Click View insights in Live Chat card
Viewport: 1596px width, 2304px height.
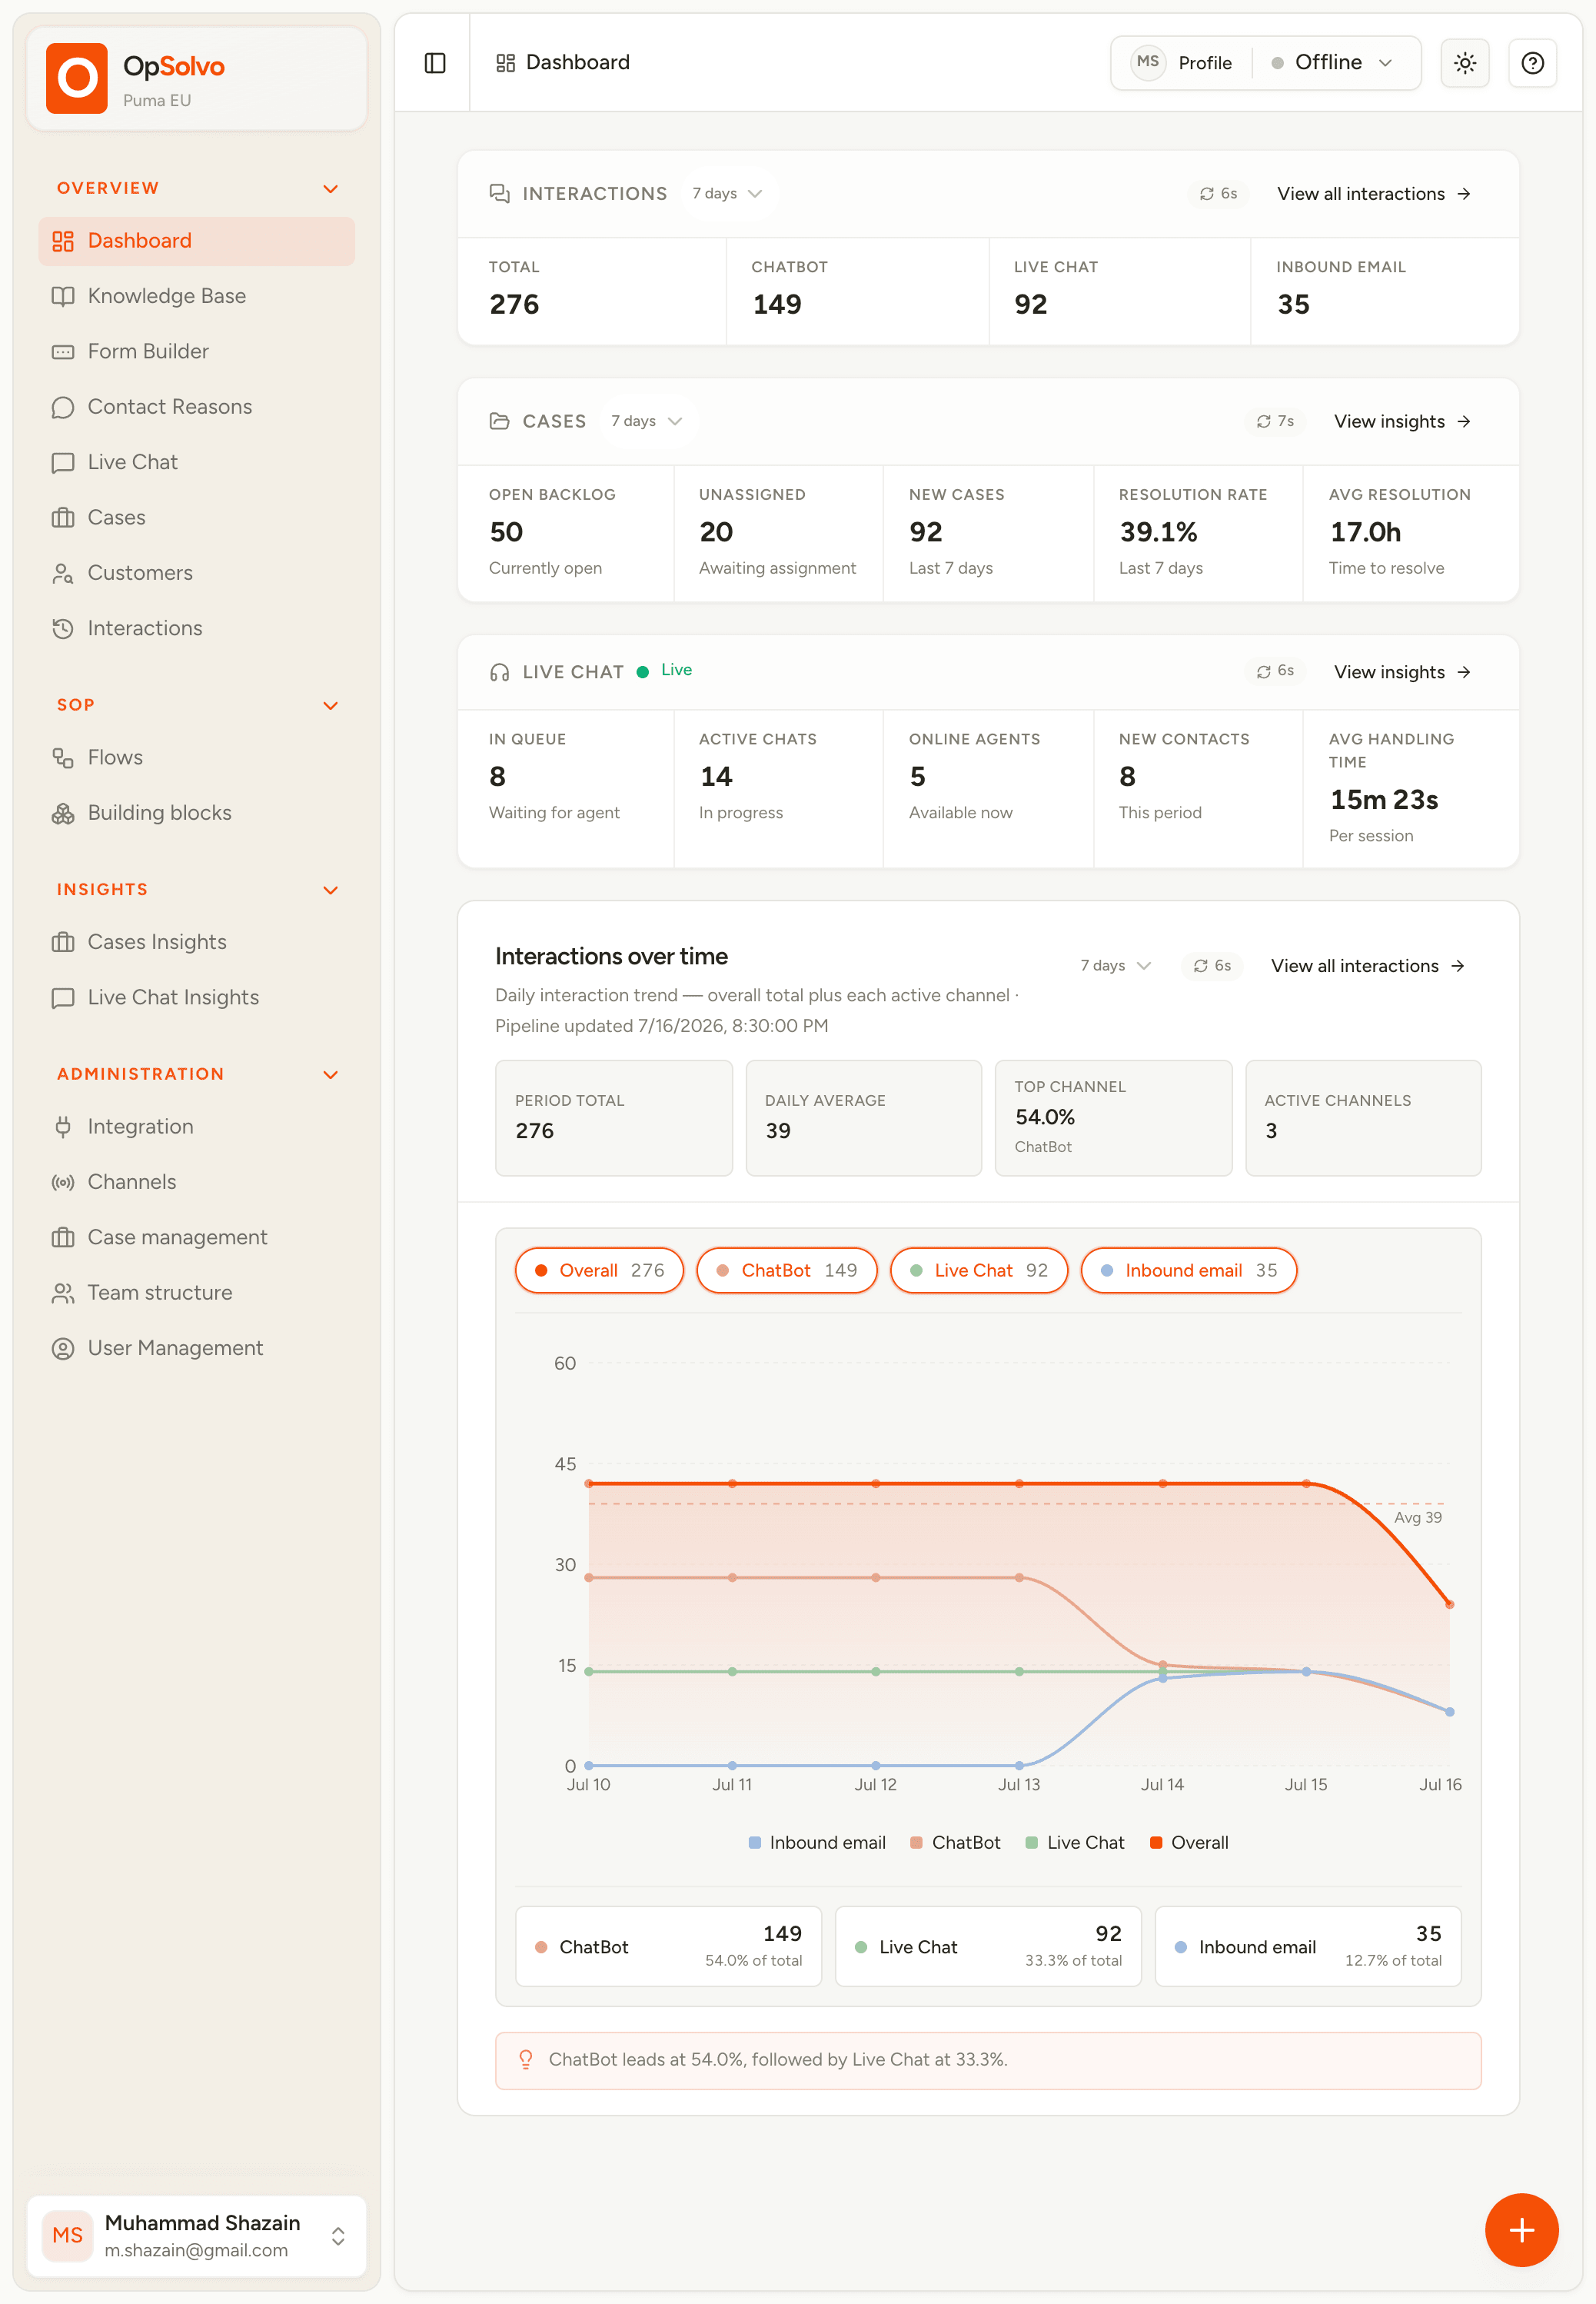pyautogui.click(x=1402, y=672)
